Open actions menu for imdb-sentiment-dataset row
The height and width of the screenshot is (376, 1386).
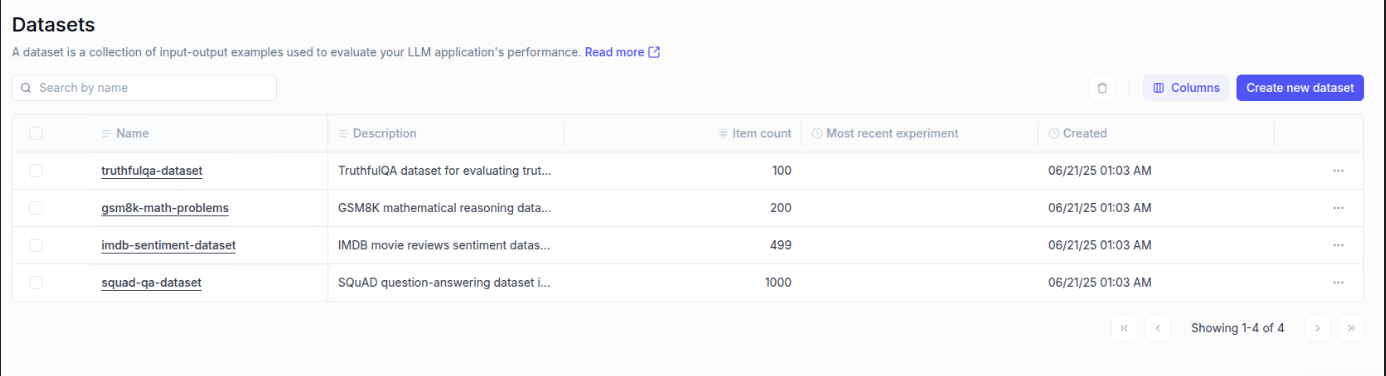click(x=1338, y=245)
